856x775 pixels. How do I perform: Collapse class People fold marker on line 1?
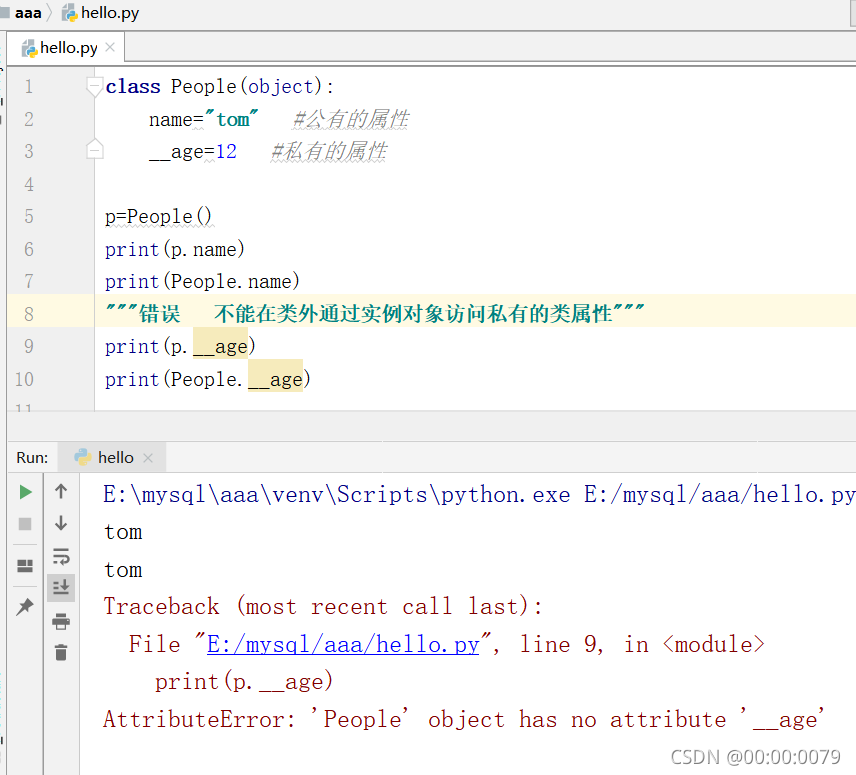[x=95, y=86]
